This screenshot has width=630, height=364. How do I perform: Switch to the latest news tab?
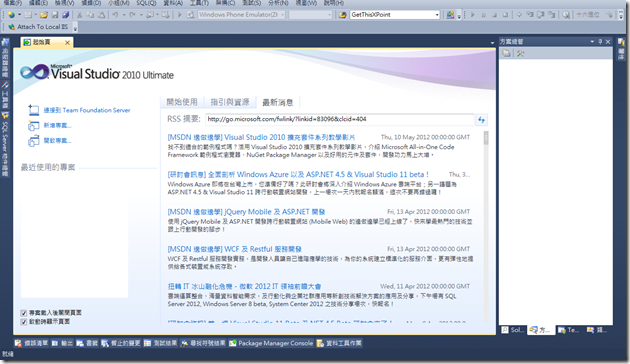(278, 102)
